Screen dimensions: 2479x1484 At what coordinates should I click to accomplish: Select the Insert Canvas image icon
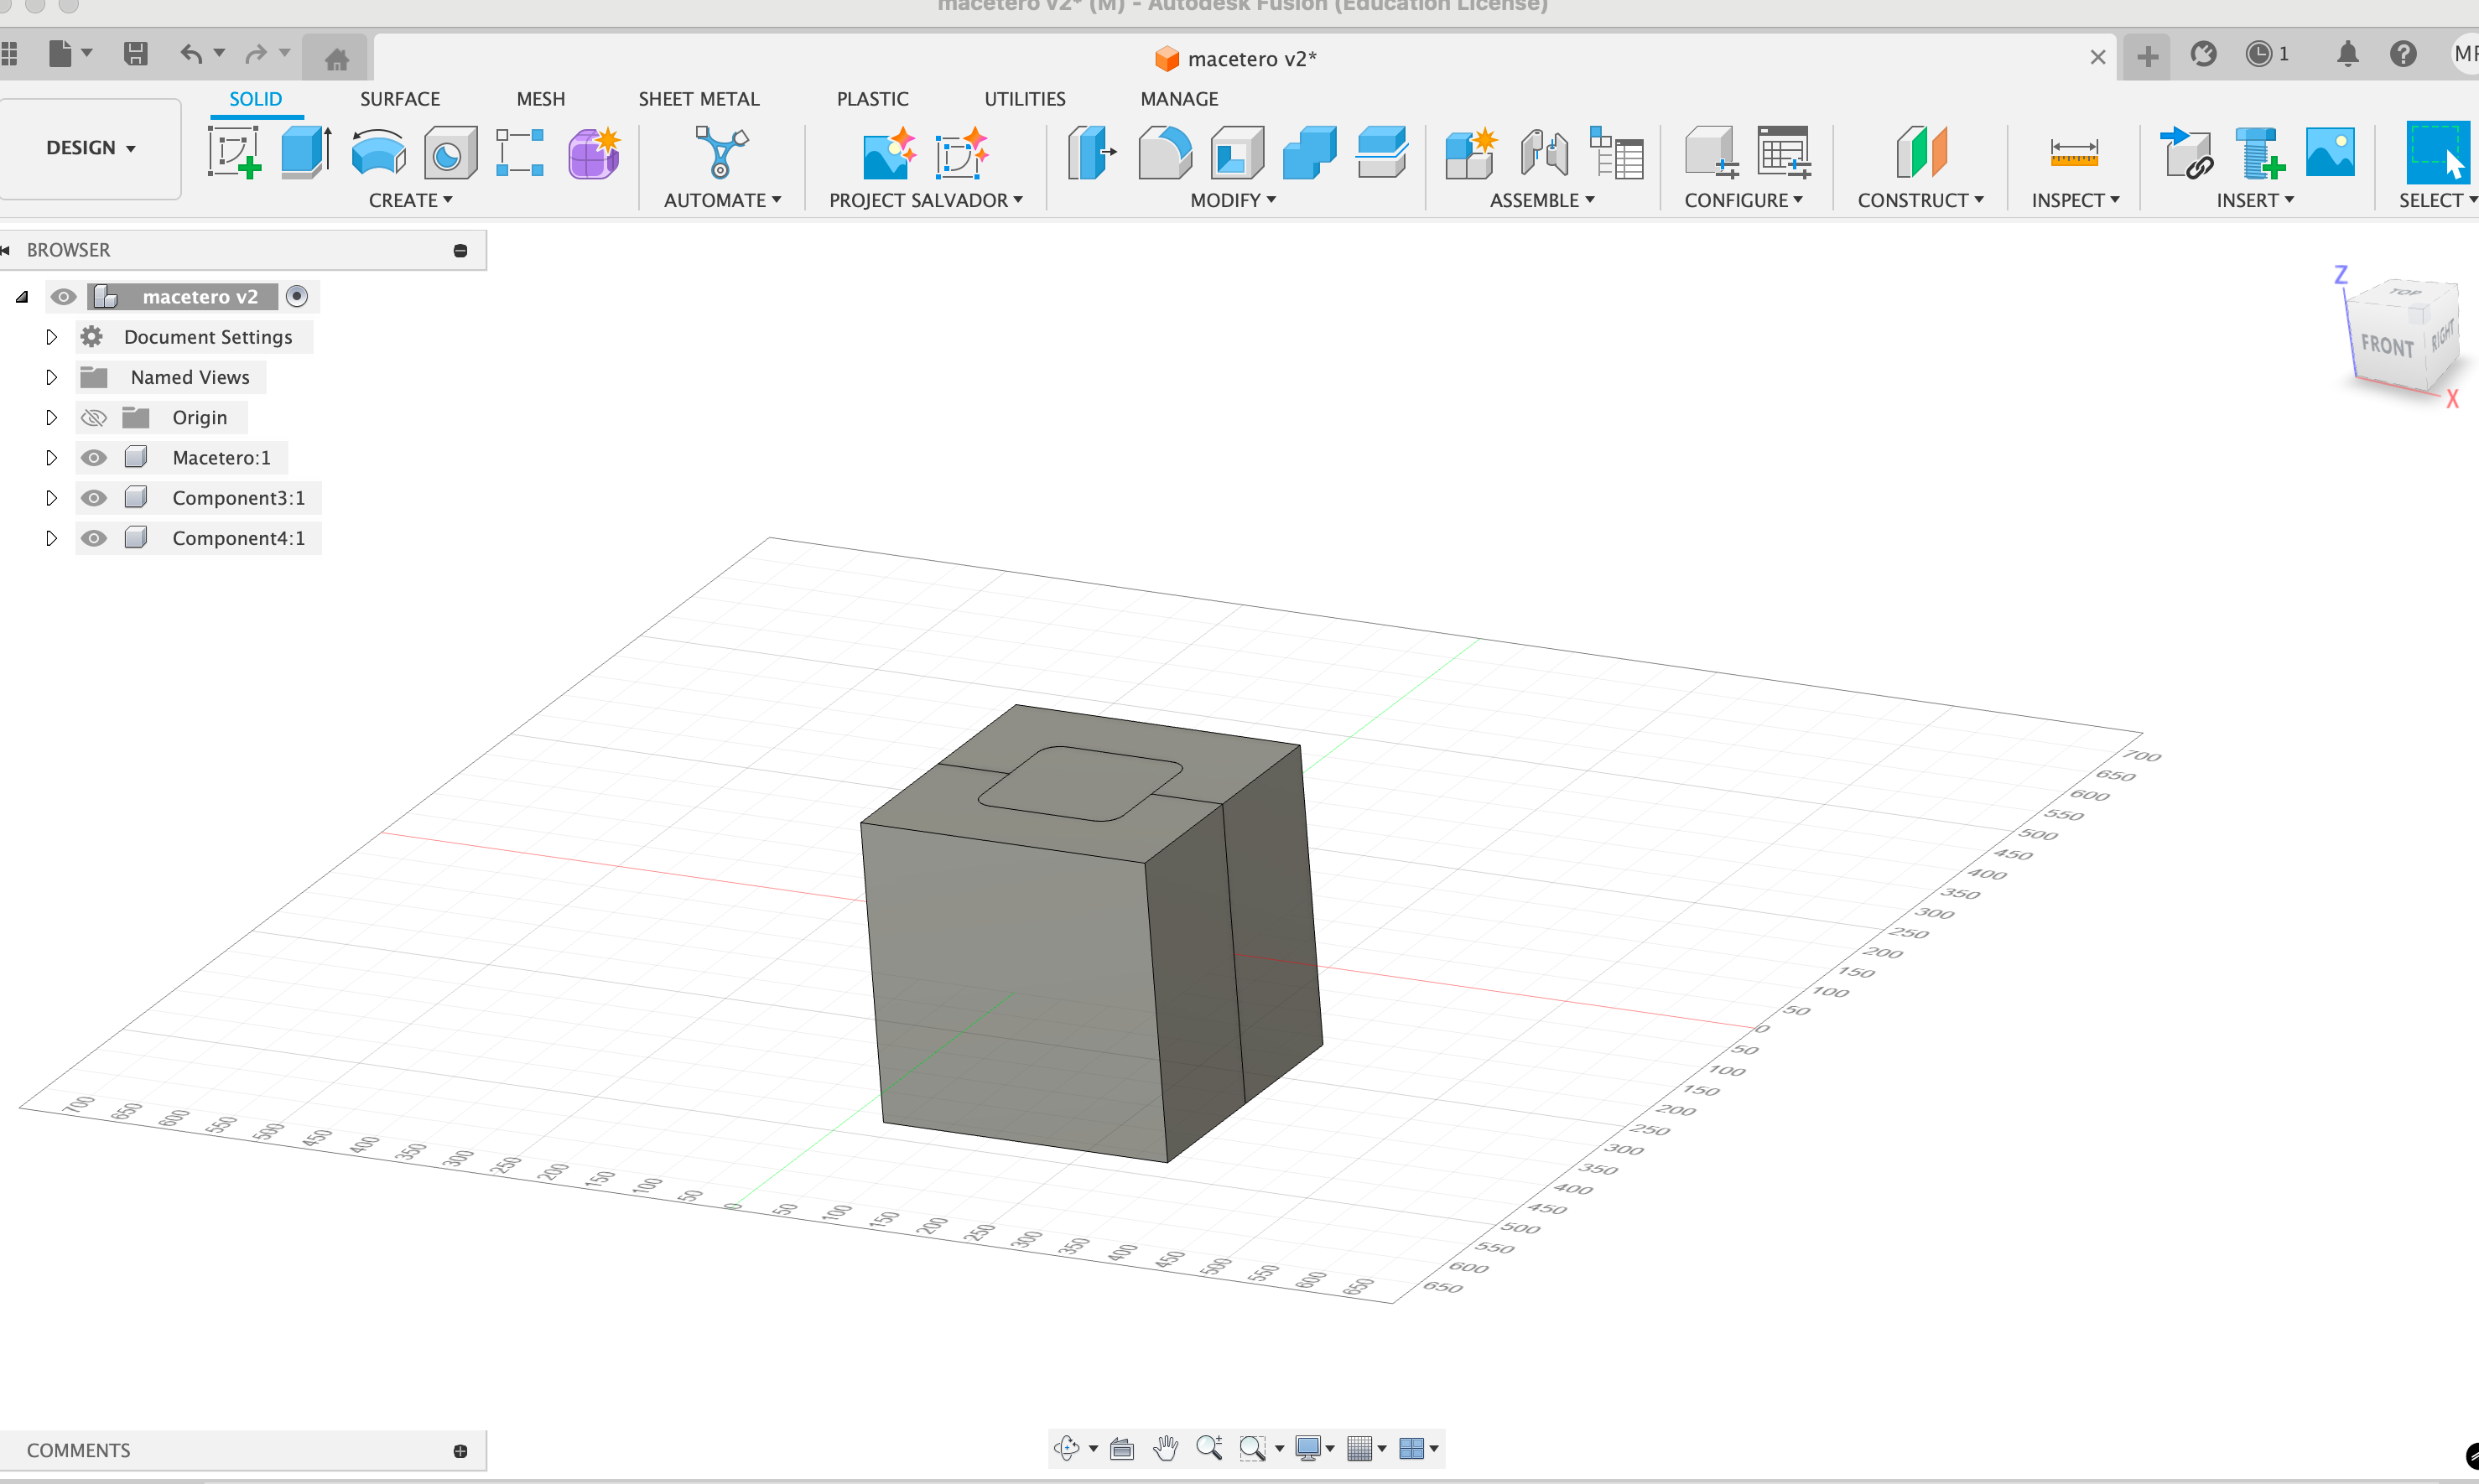(2330, 152)
